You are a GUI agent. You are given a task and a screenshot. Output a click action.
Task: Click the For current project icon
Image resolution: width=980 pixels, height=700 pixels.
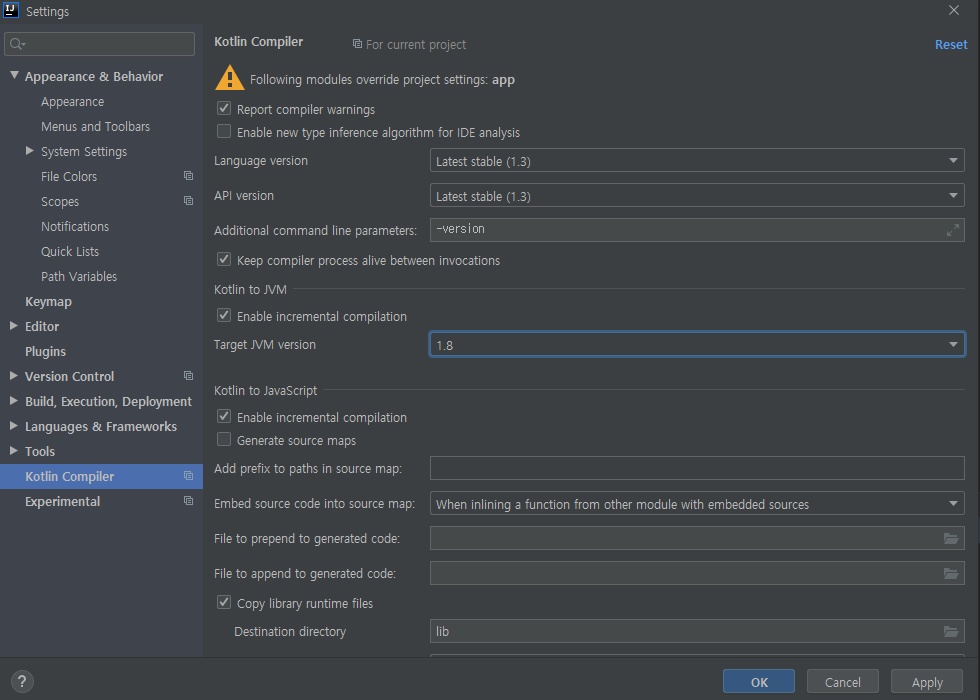pyautogui.click(x=357, y=44)
